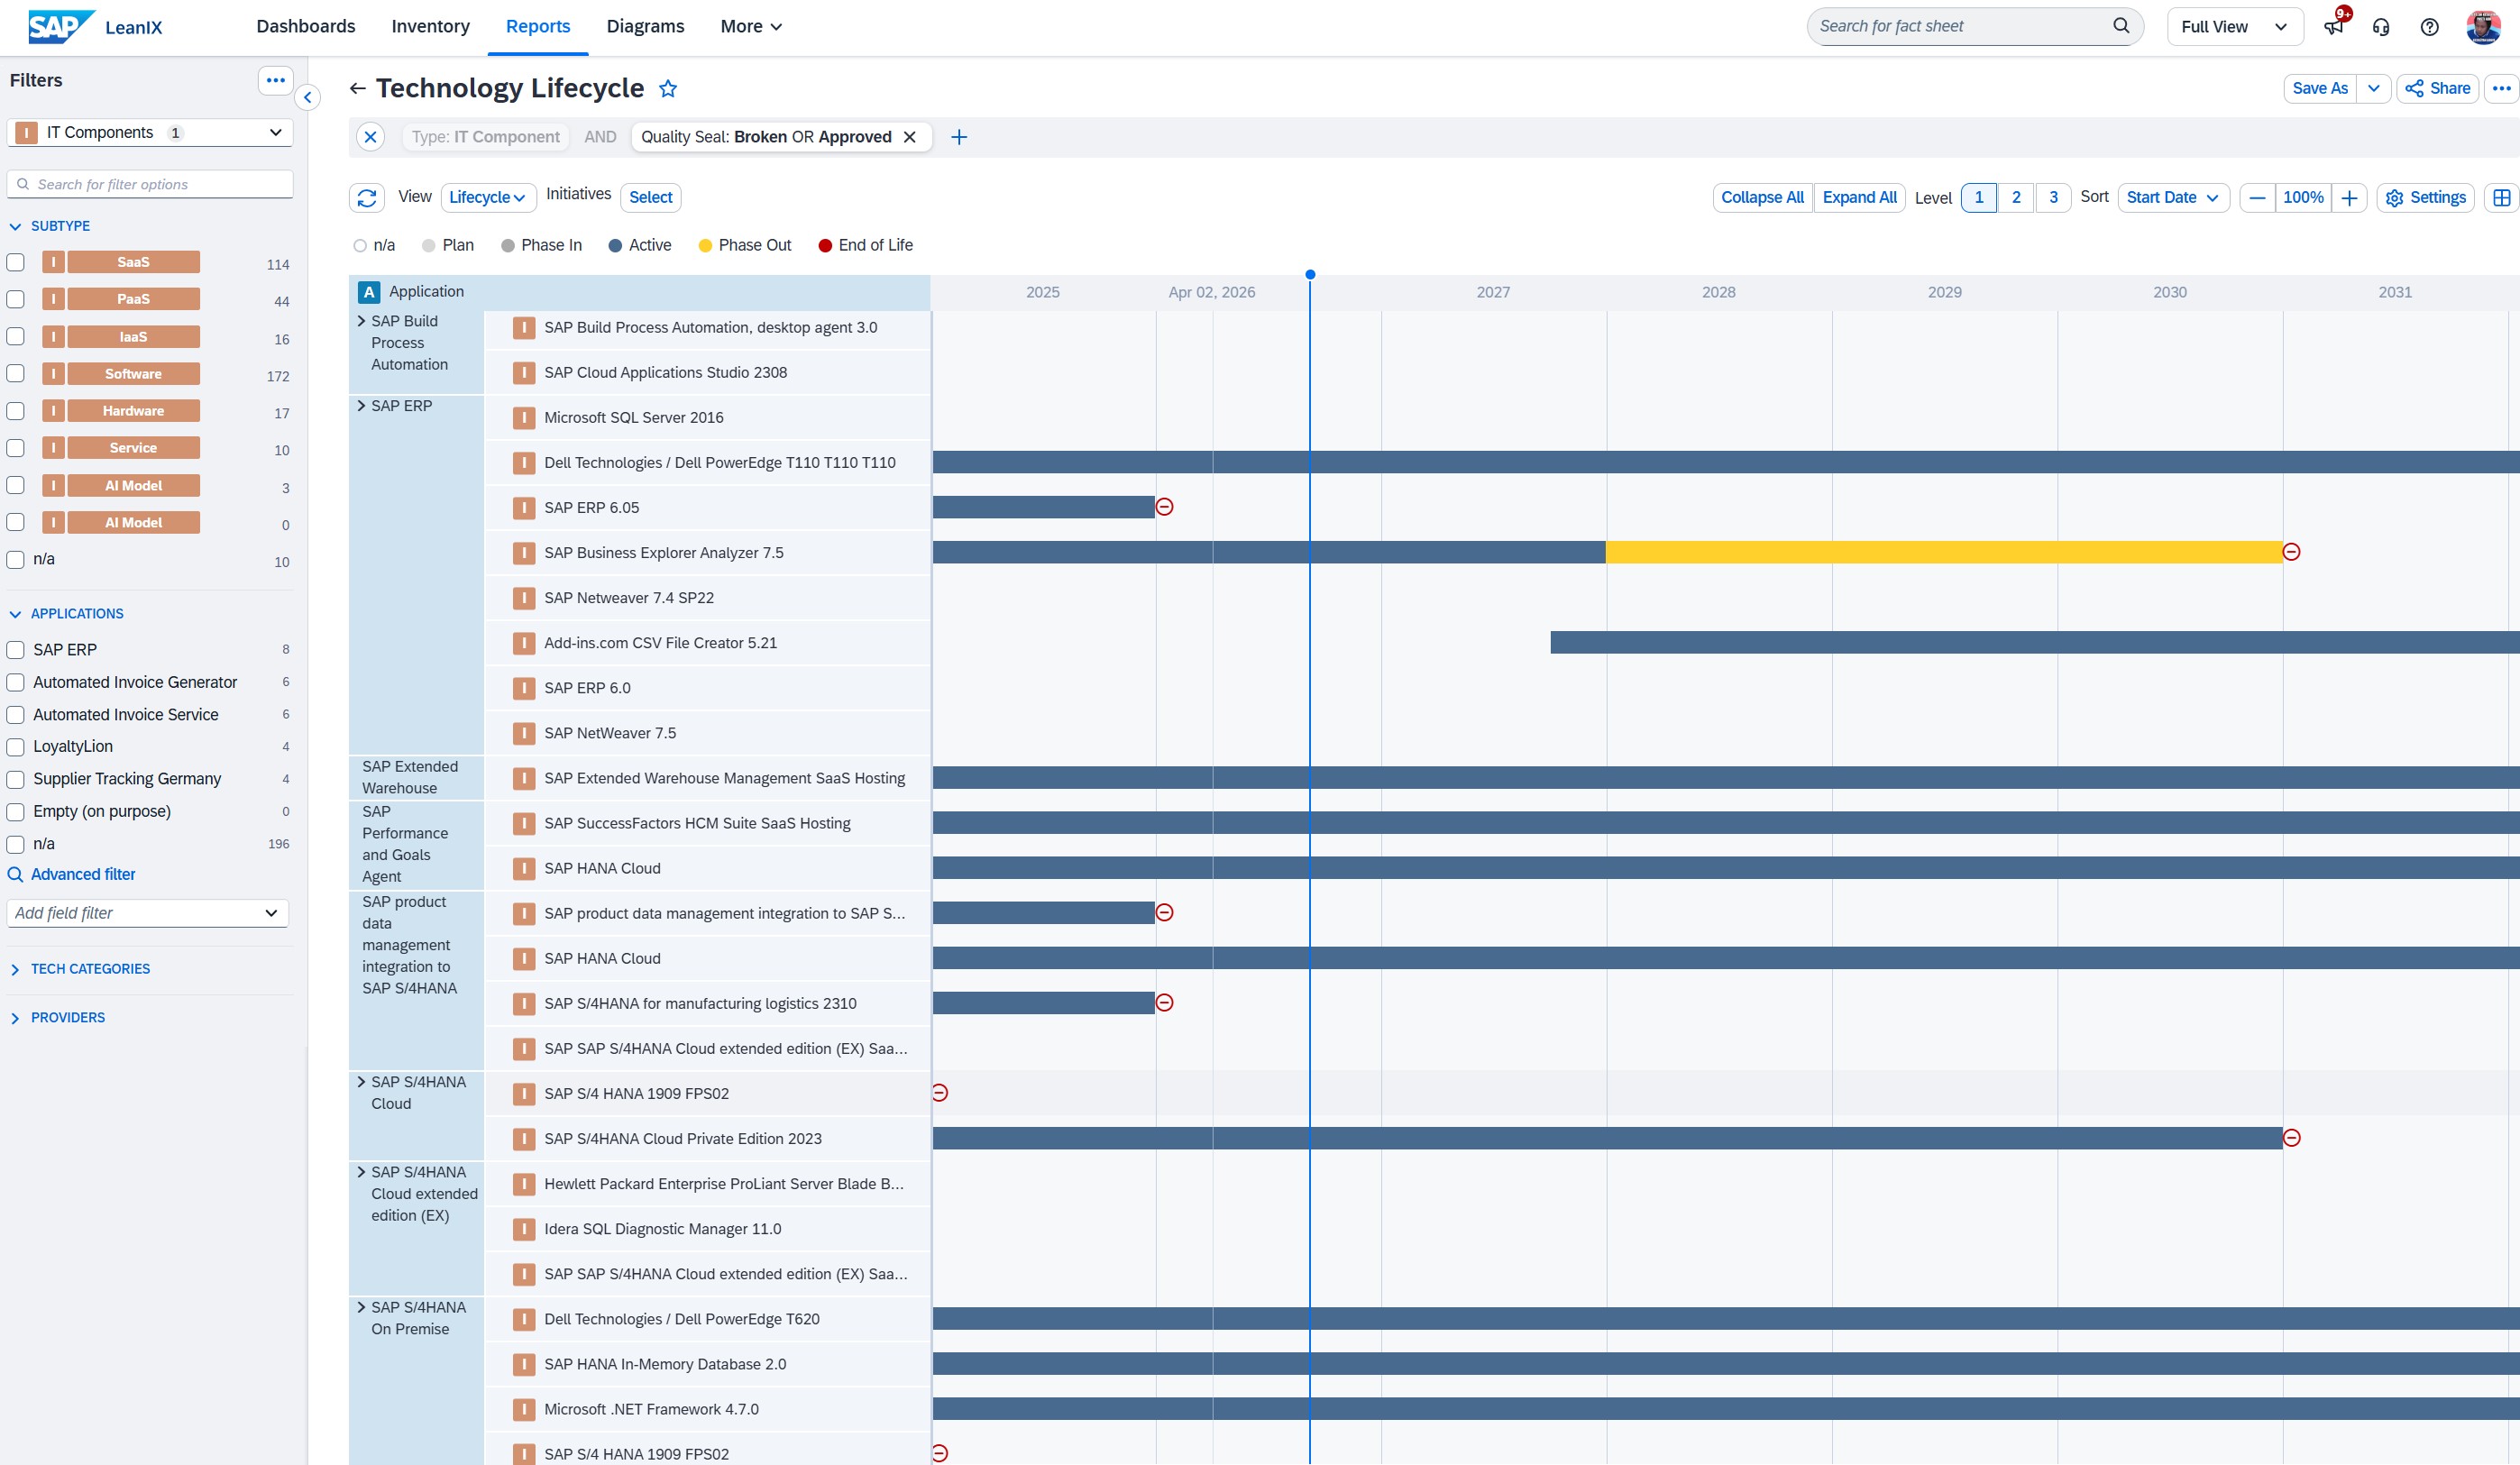Check the SaaS subtype filter
The height and width of the screenshot is (1465, 2520).
click(x=16, y=262)
